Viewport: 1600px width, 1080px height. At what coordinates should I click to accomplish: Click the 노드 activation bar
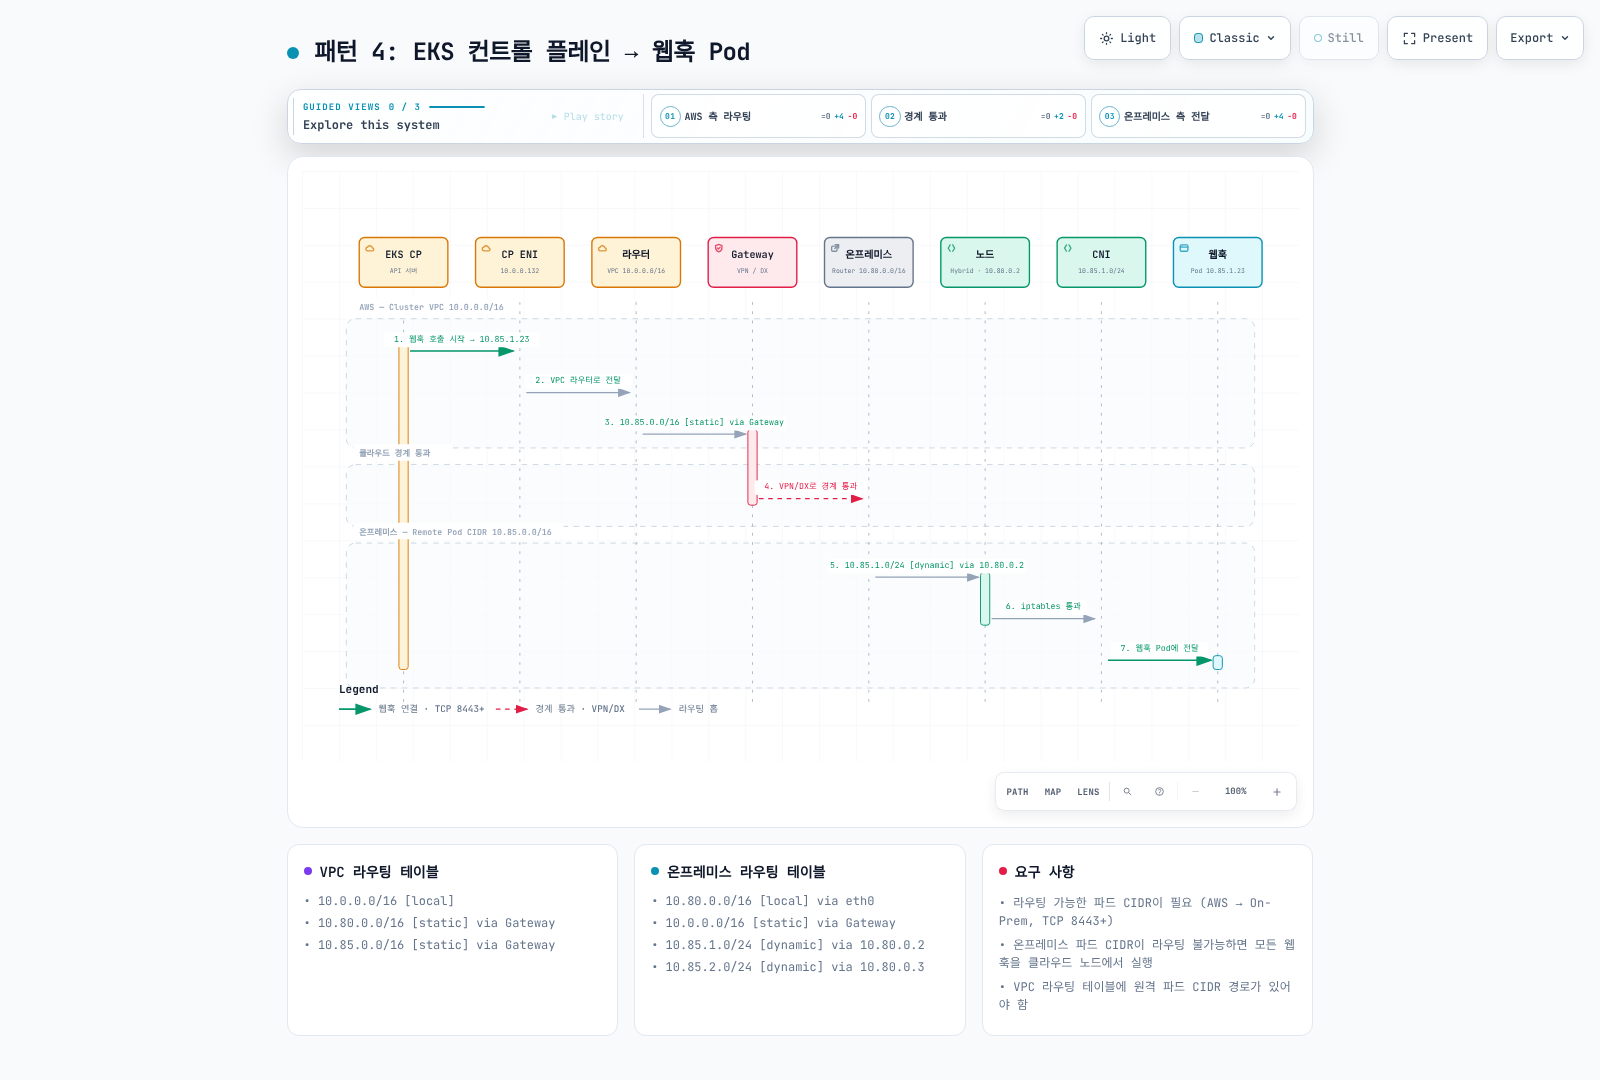(985, 598)
